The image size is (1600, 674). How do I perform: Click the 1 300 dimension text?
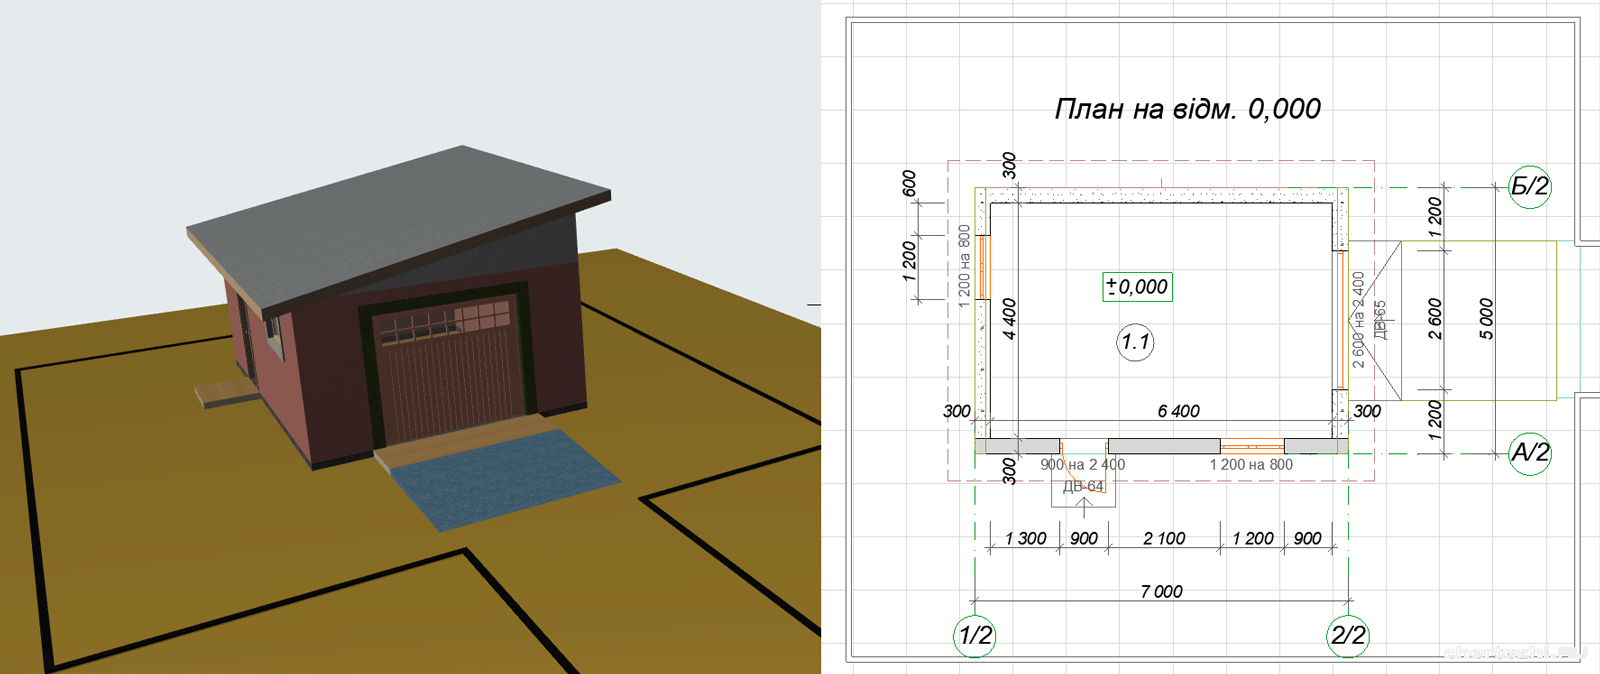pyautogui.click(x=1025, y=539)
